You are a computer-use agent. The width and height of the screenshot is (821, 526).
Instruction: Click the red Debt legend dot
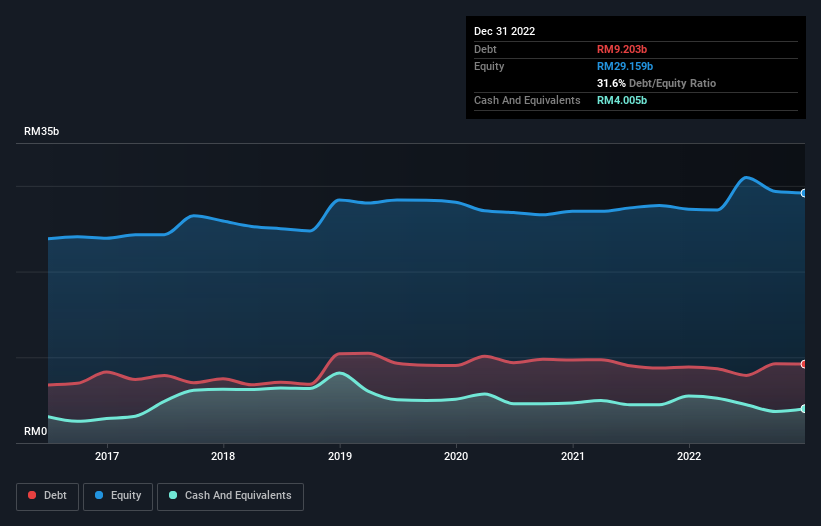(32, 495)
